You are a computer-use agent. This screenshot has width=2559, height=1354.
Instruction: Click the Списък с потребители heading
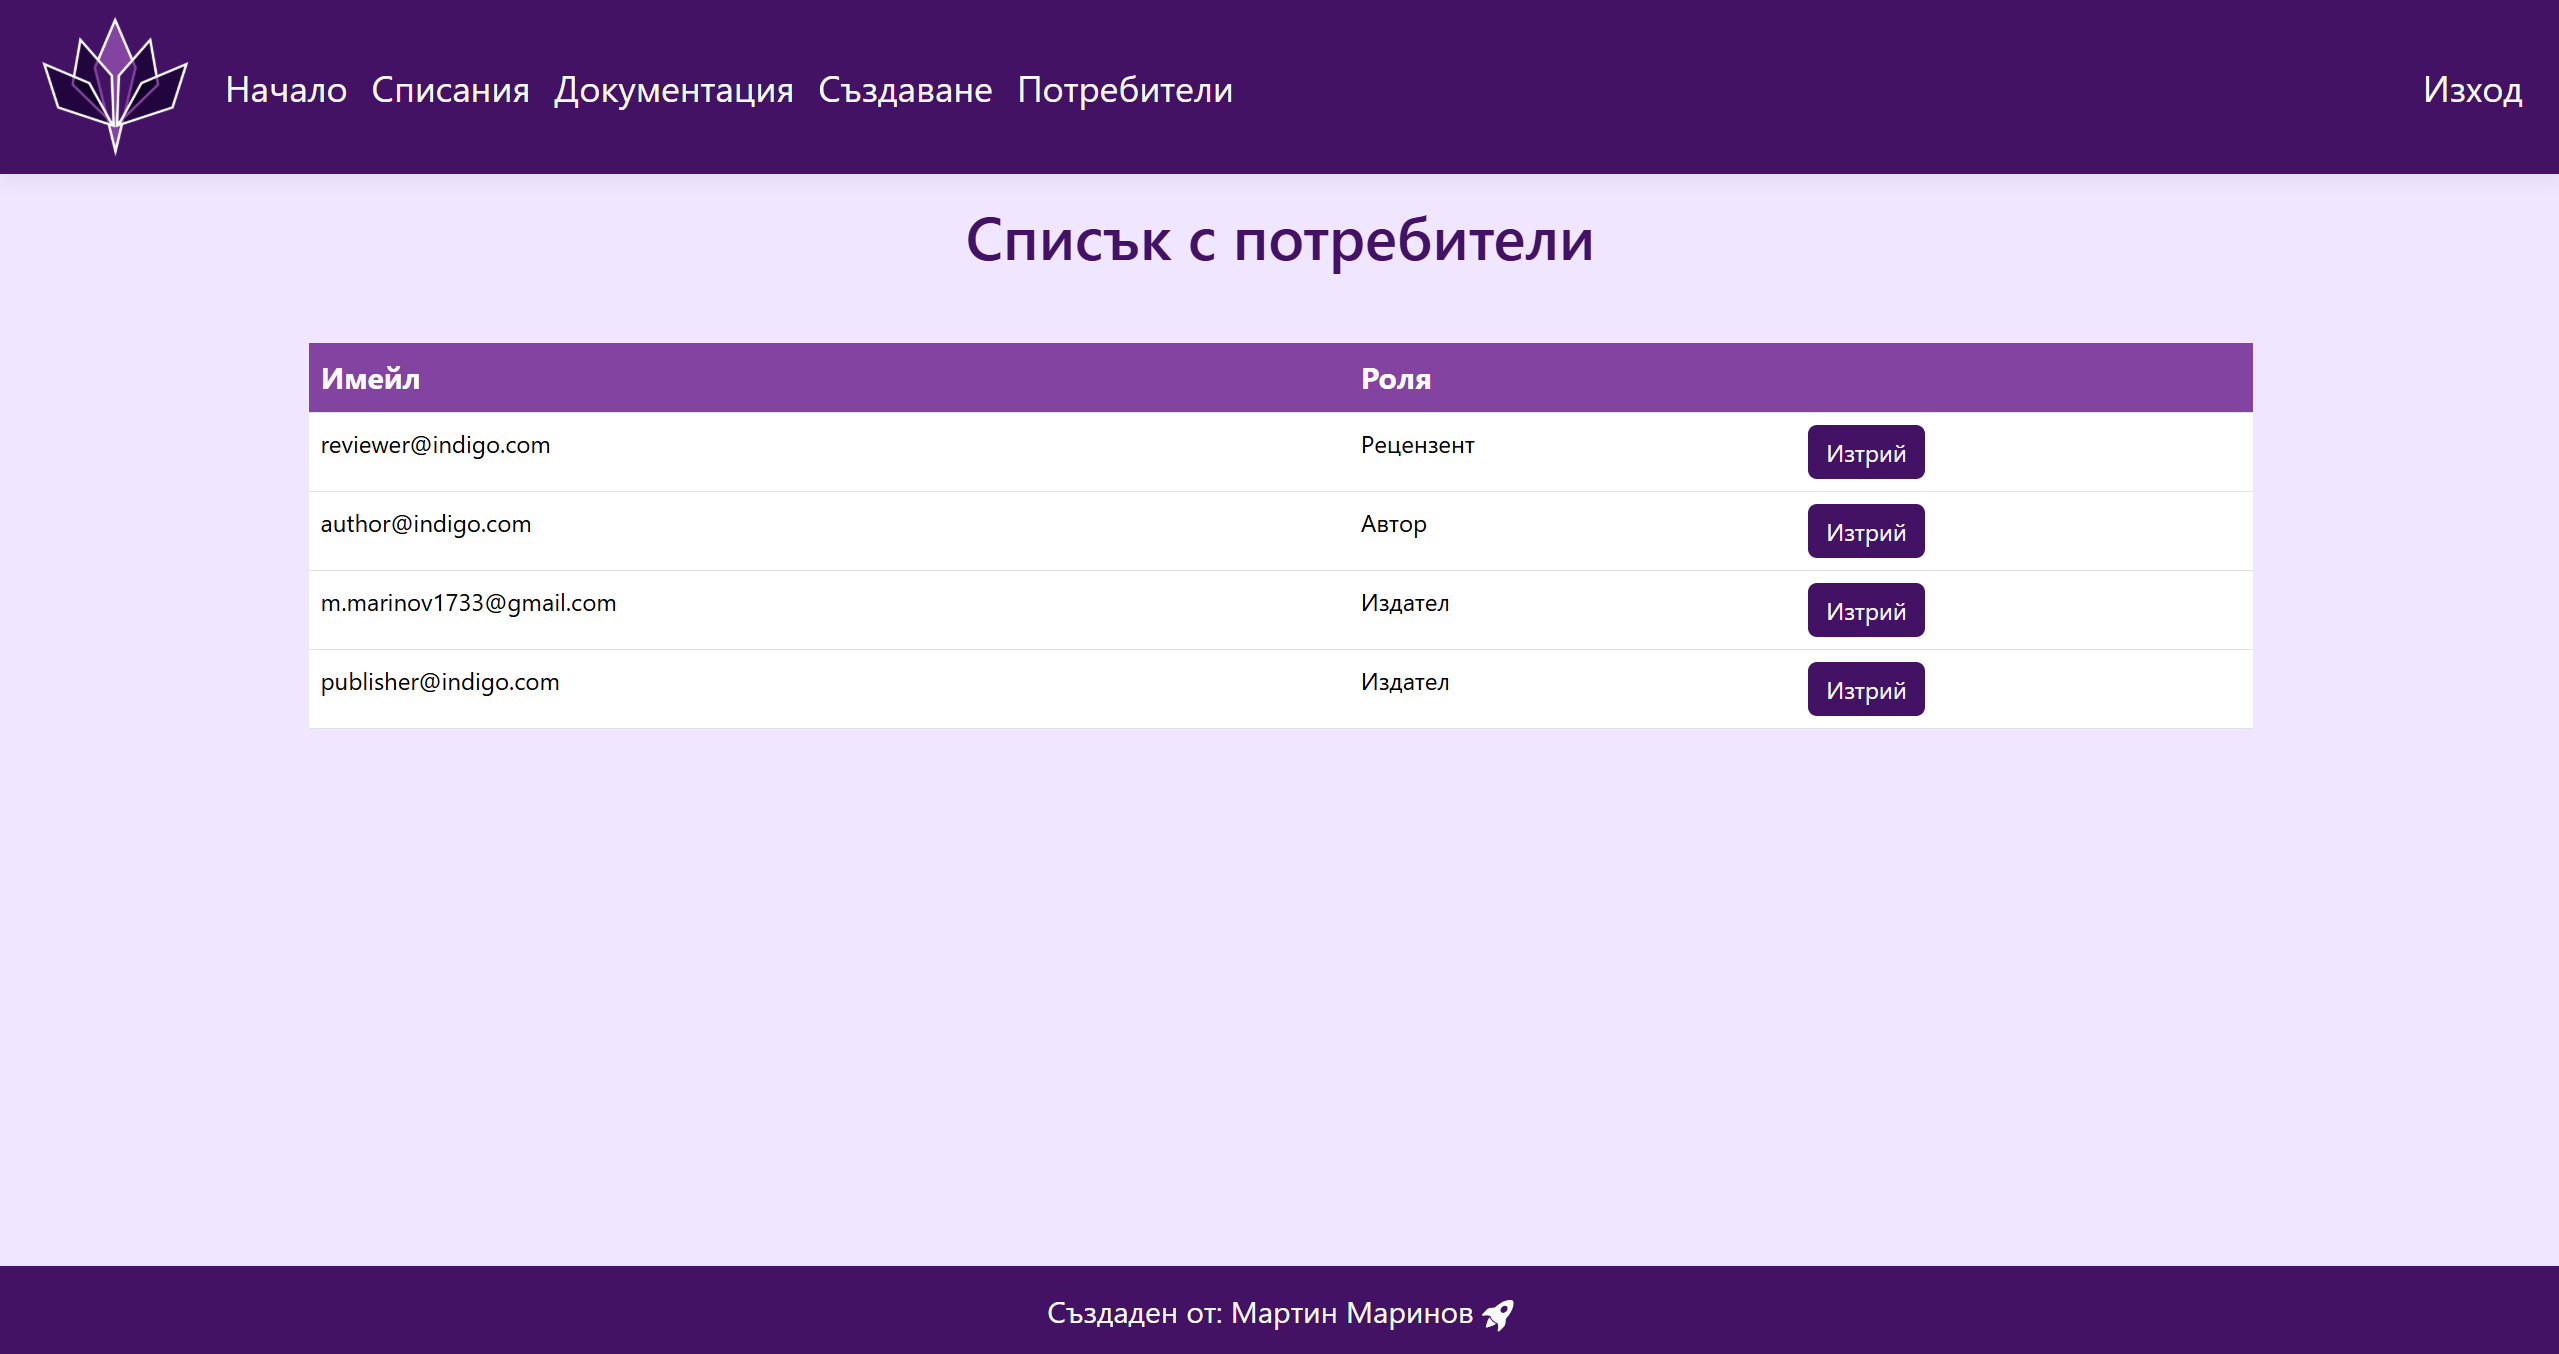point(1279,241)
